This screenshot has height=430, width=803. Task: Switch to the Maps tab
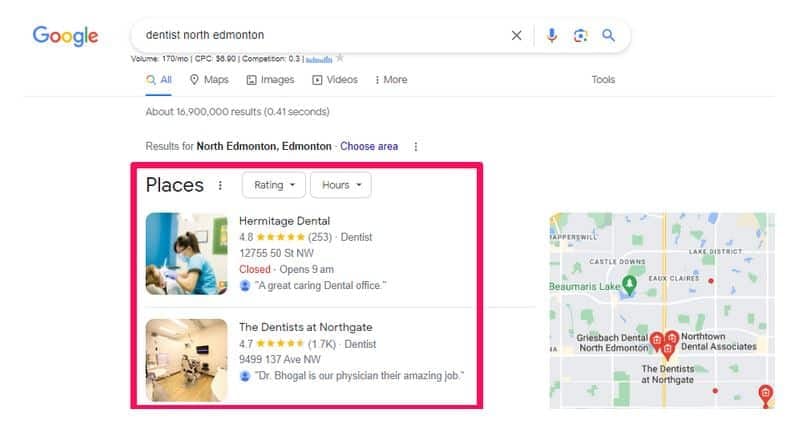[209, 80]
